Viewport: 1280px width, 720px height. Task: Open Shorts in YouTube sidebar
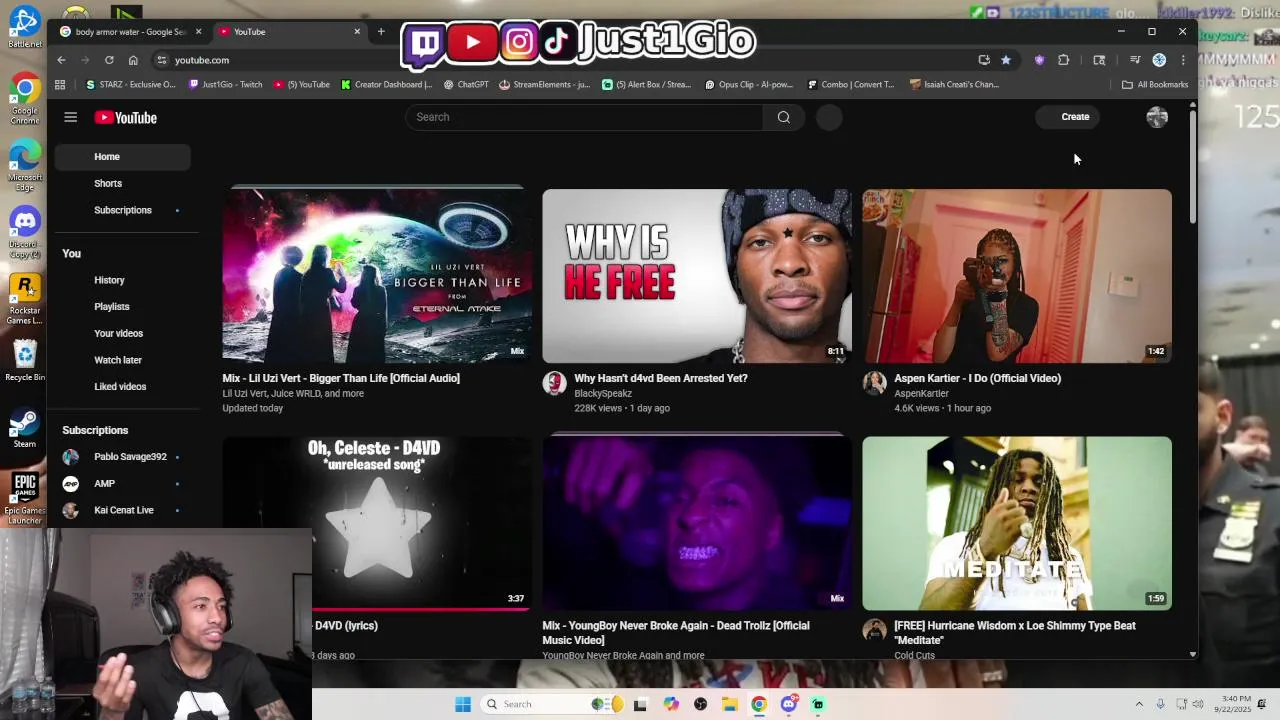(123, 184)
